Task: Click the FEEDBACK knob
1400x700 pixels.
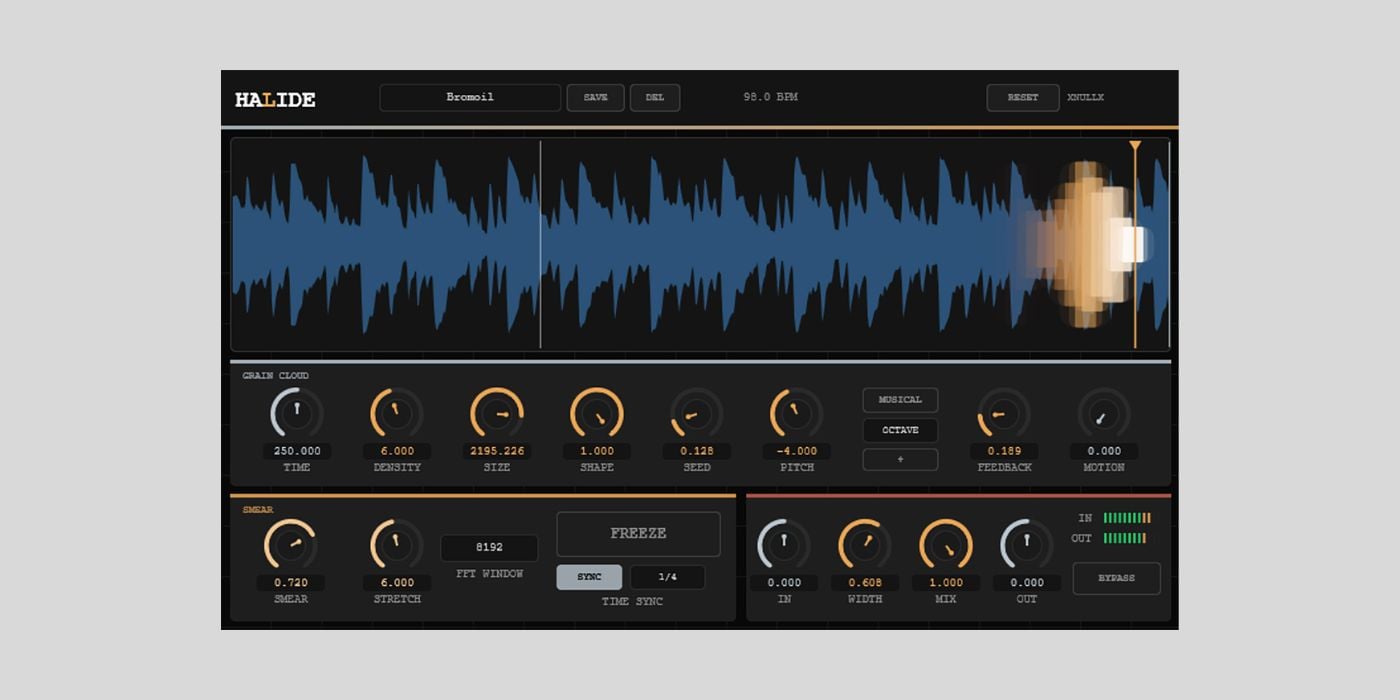Action: 1004,413
